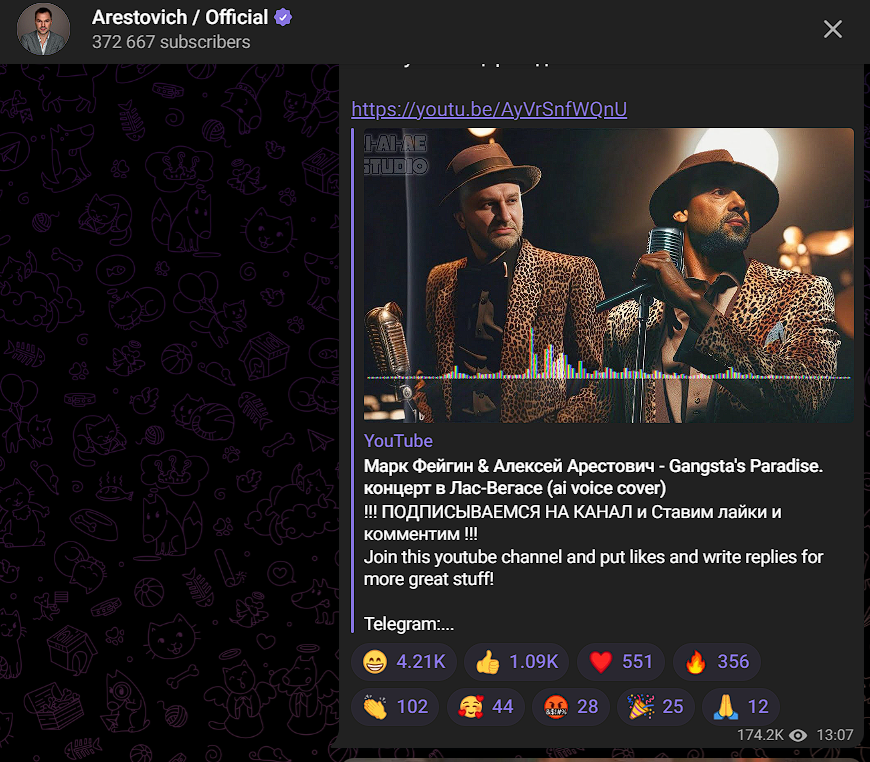The image size is (870, 762).
Task: Click the 372 667 subscribers count
Action: (171, 42)
